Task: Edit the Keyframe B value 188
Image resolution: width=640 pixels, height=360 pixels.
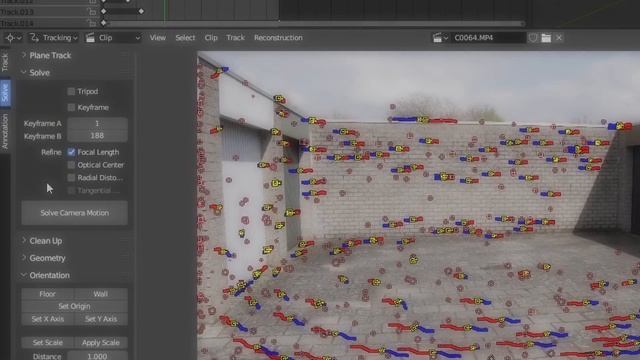Action: [97, 136]
